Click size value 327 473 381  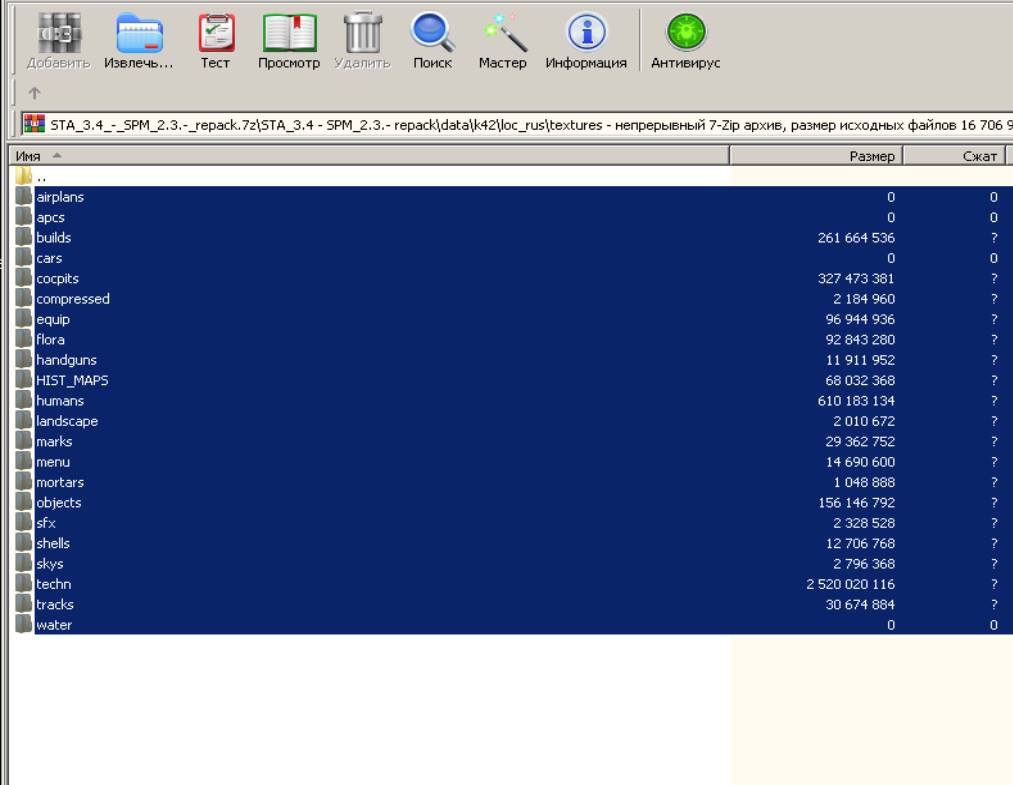(x=856, y=278)
